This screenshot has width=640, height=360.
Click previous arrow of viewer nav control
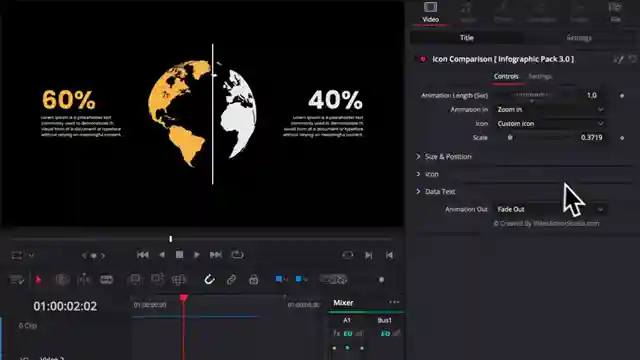point(84,256)
